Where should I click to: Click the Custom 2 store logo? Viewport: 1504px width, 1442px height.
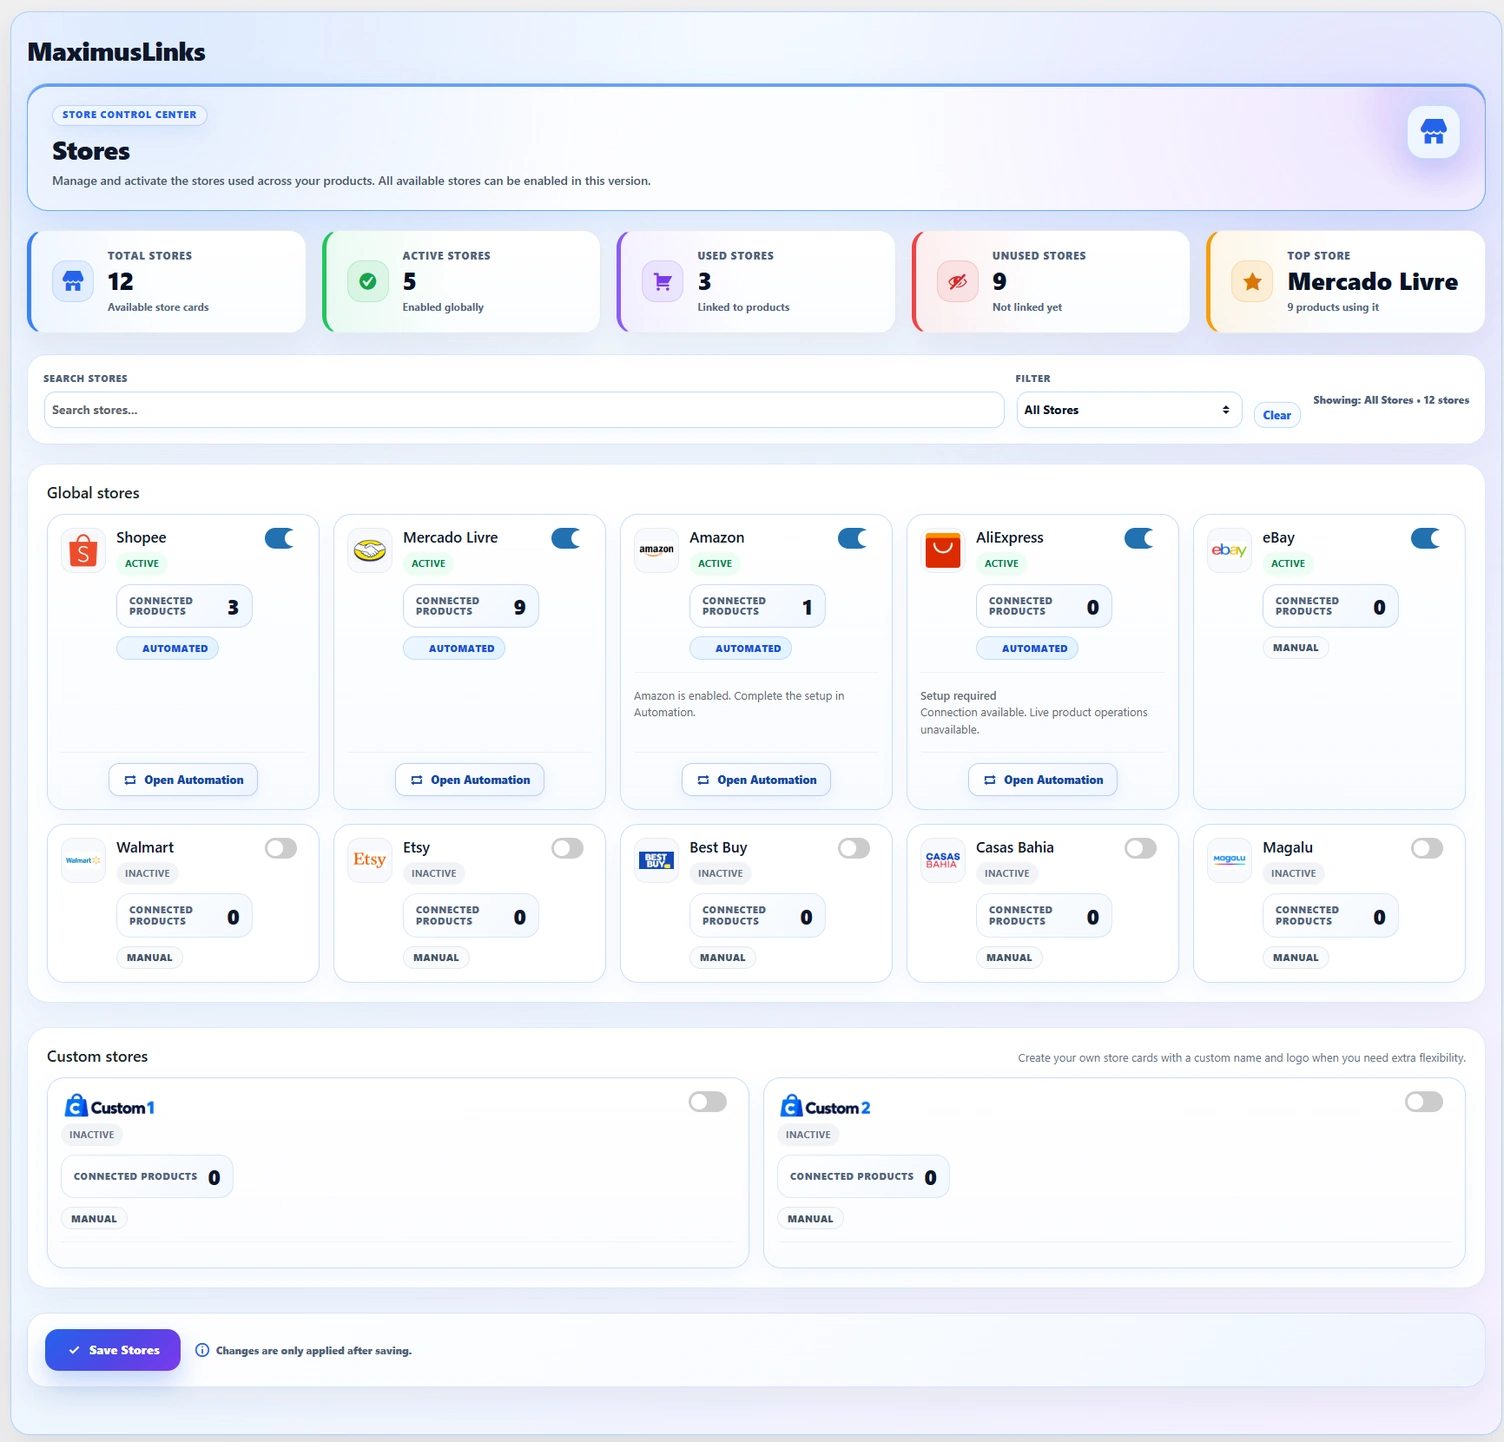pyautogui.click(x=825, y=1106)
